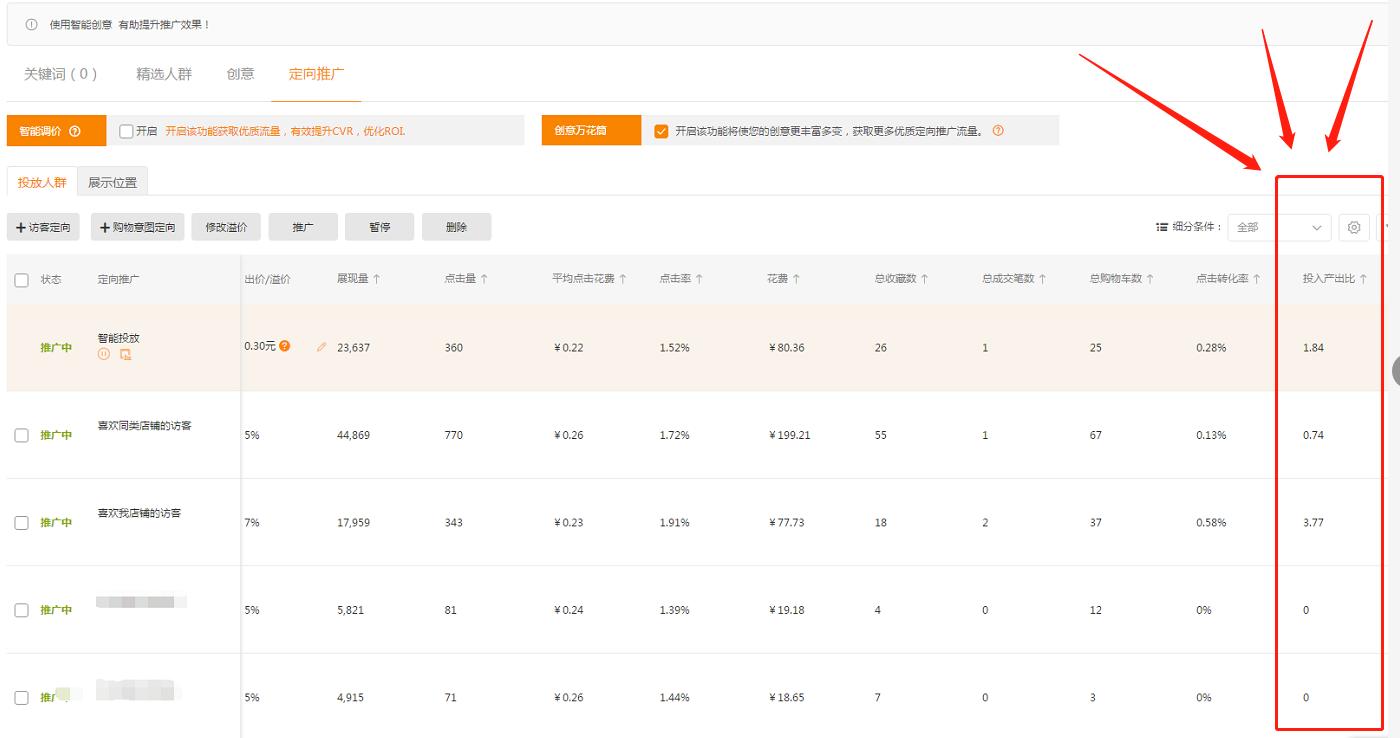Switch to the 创意 tab
Image resolution: width=1400 pixels, height=738 pixels.
(x=240, y=74)
